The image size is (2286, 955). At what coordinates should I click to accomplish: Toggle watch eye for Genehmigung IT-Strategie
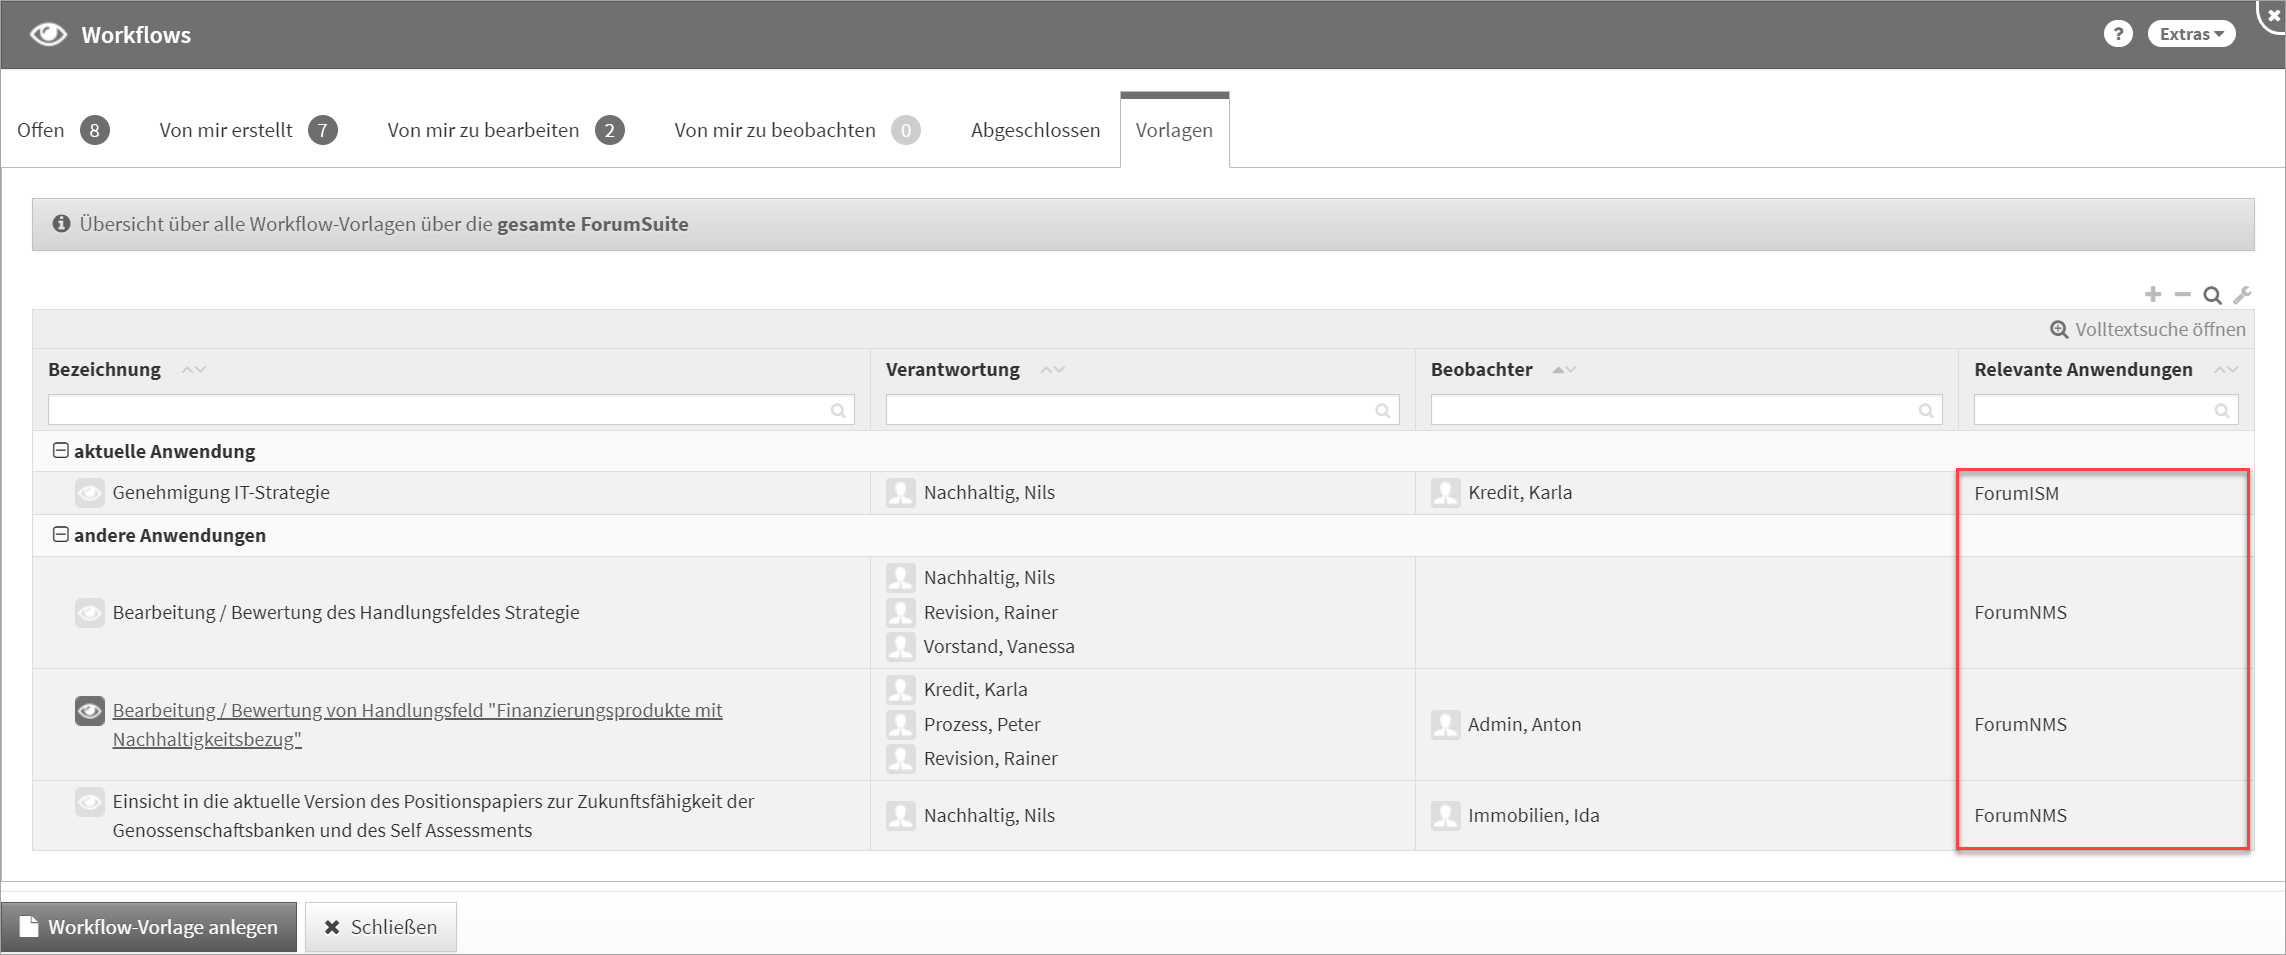pos(90,492)
